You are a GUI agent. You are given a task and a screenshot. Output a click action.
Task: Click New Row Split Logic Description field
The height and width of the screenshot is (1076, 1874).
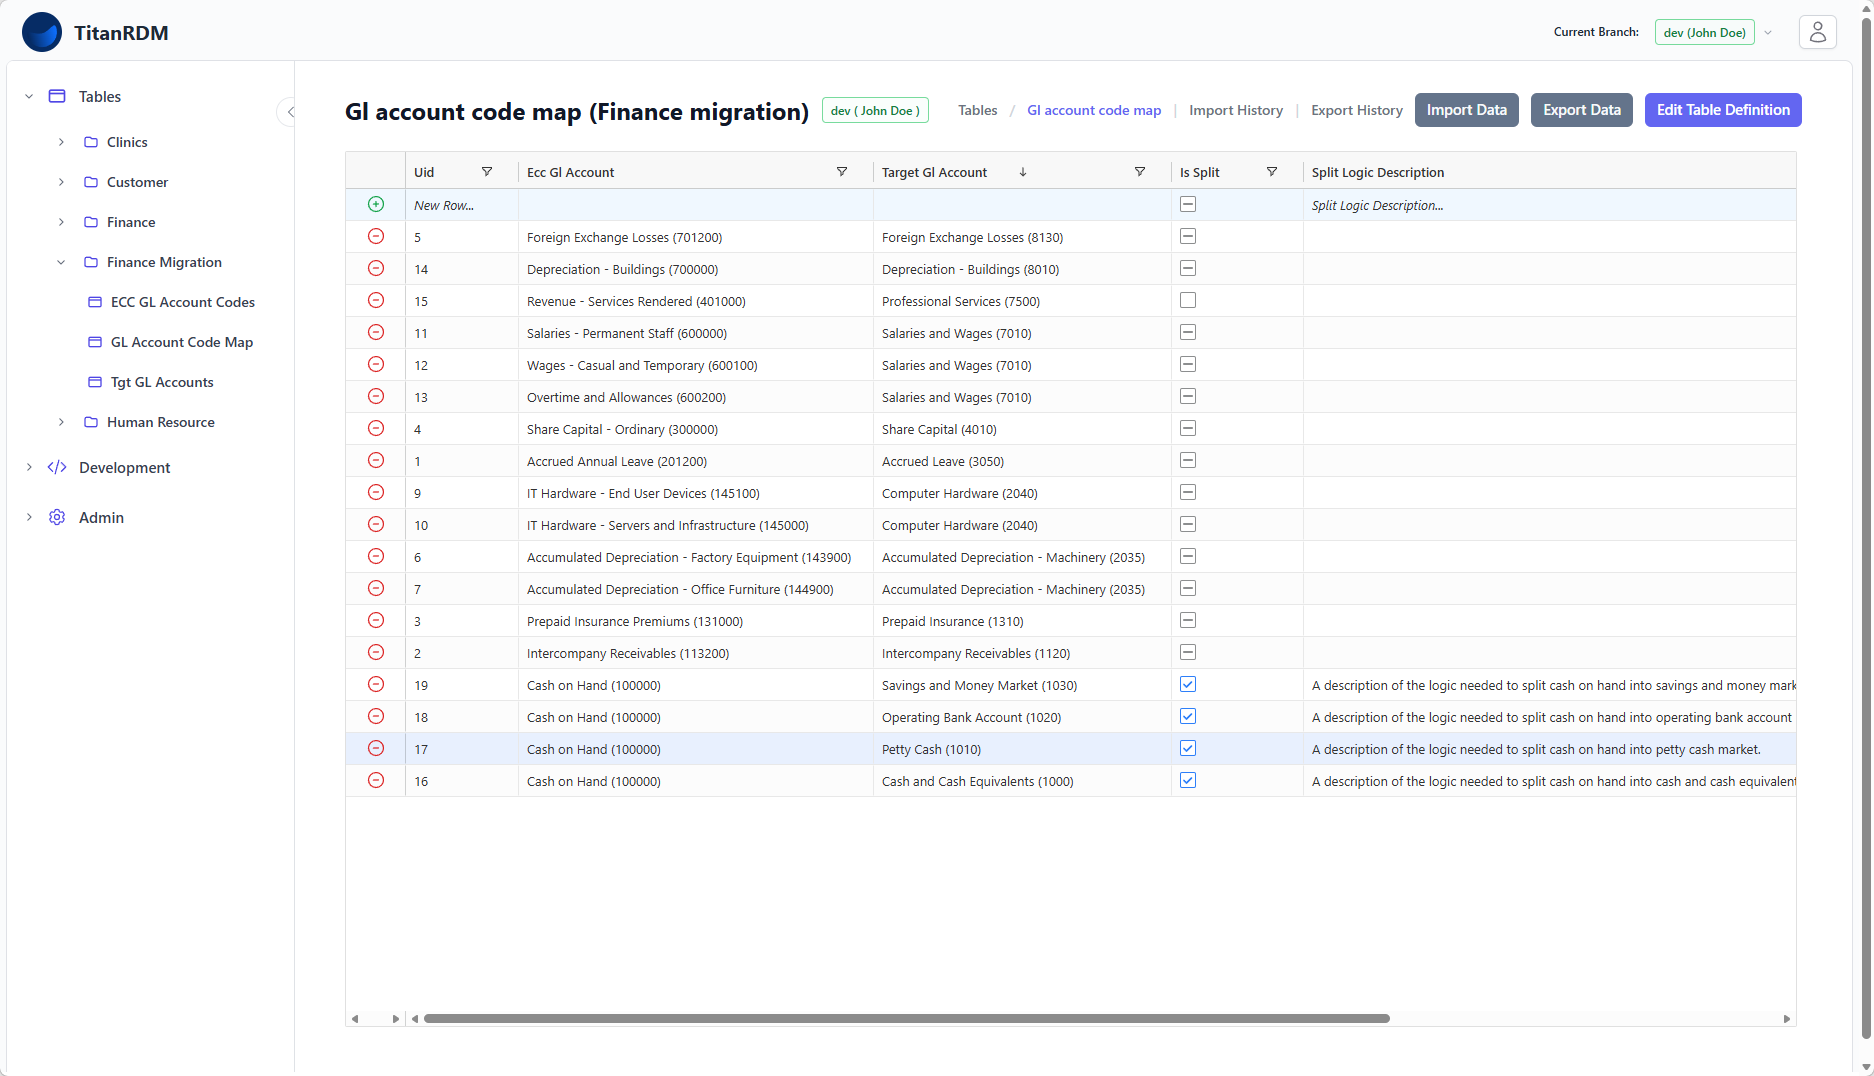1549,205
